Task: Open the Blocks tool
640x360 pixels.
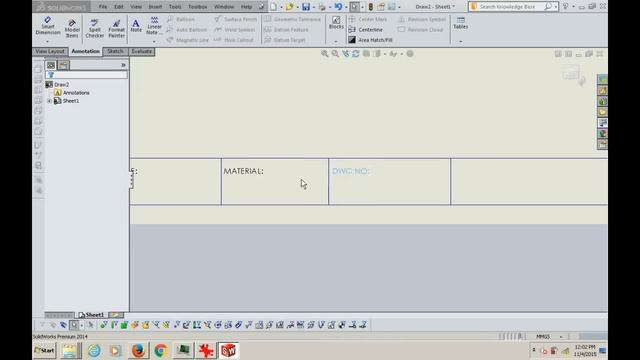Action: tap(336, 23)
